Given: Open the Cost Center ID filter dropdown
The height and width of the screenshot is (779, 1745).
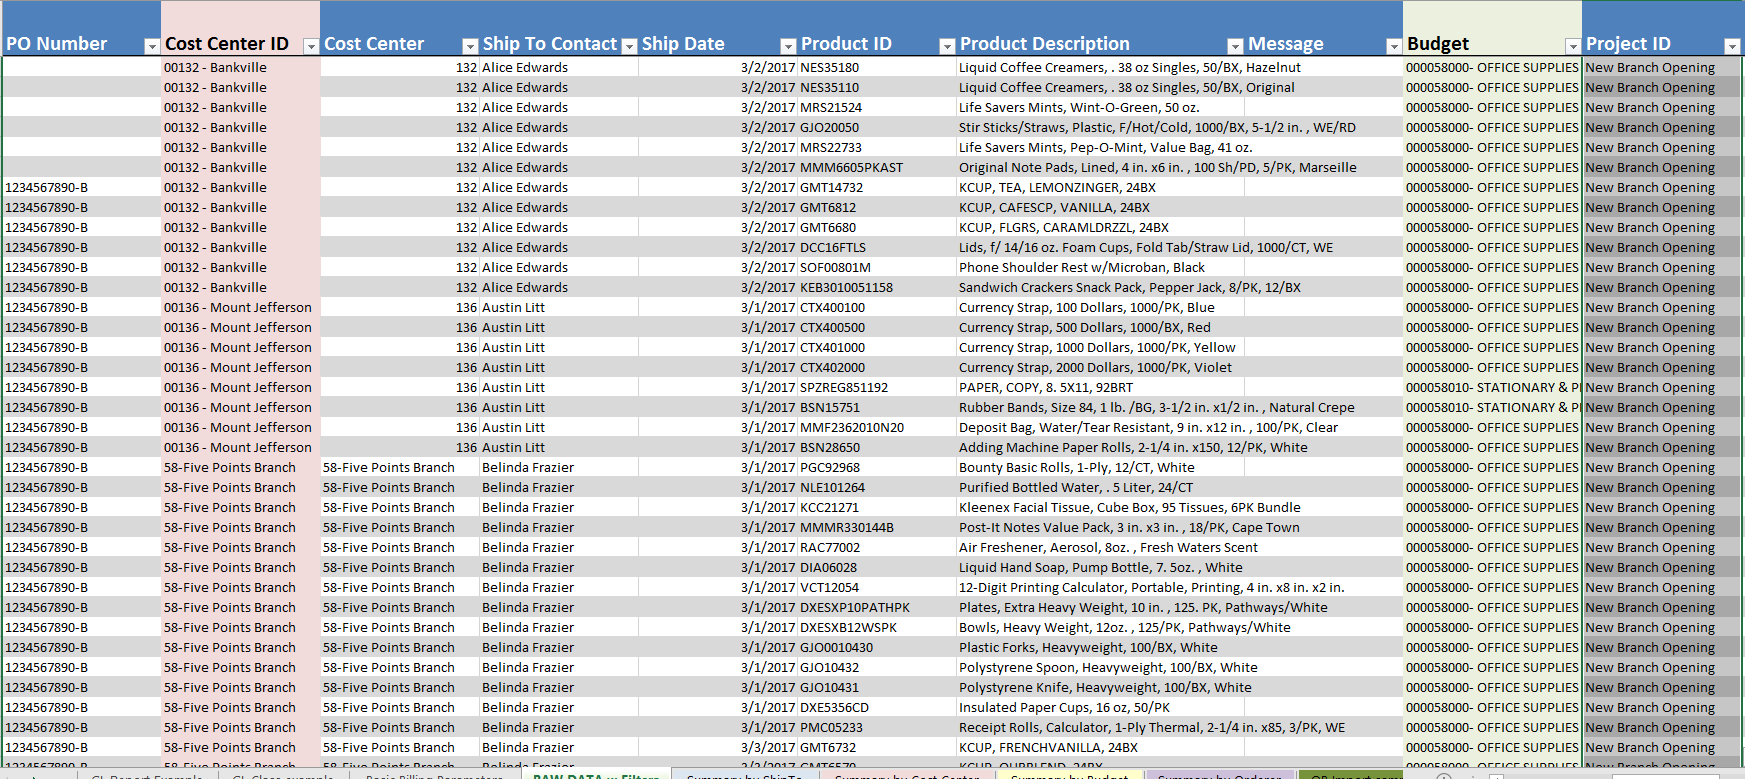Looking at the screenshot, I should coord(311,46).
